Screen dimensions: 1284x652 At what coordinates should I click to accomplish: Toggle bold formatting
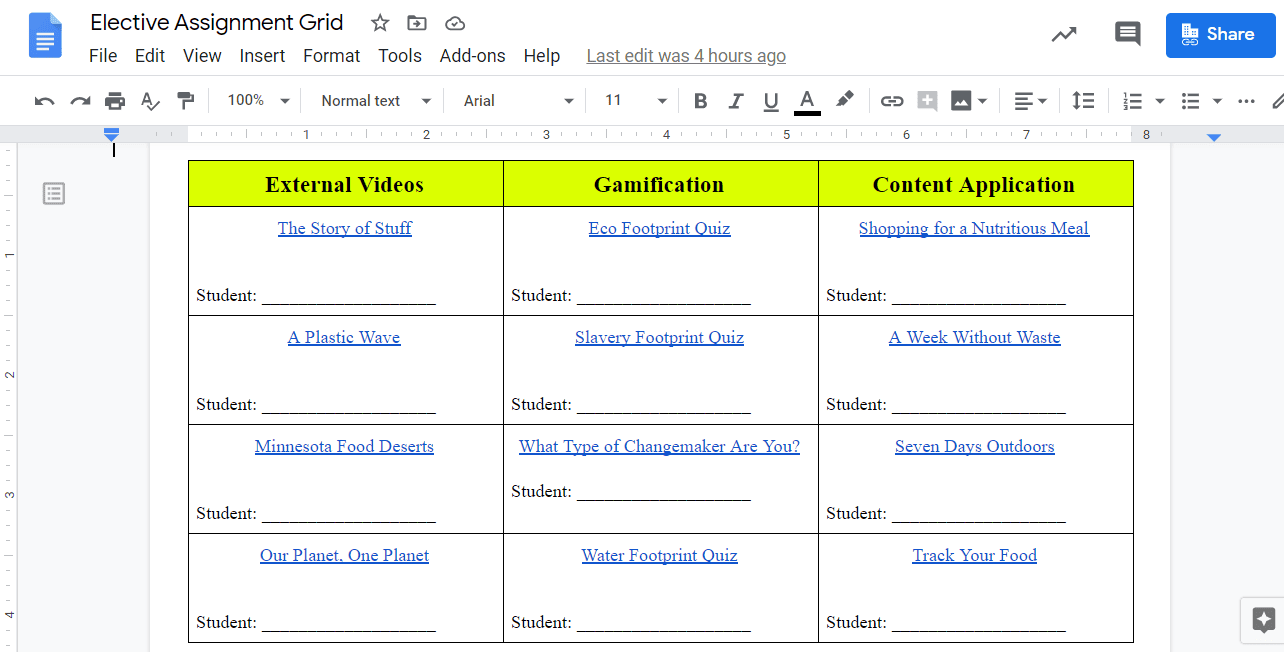tap(700, 101)
